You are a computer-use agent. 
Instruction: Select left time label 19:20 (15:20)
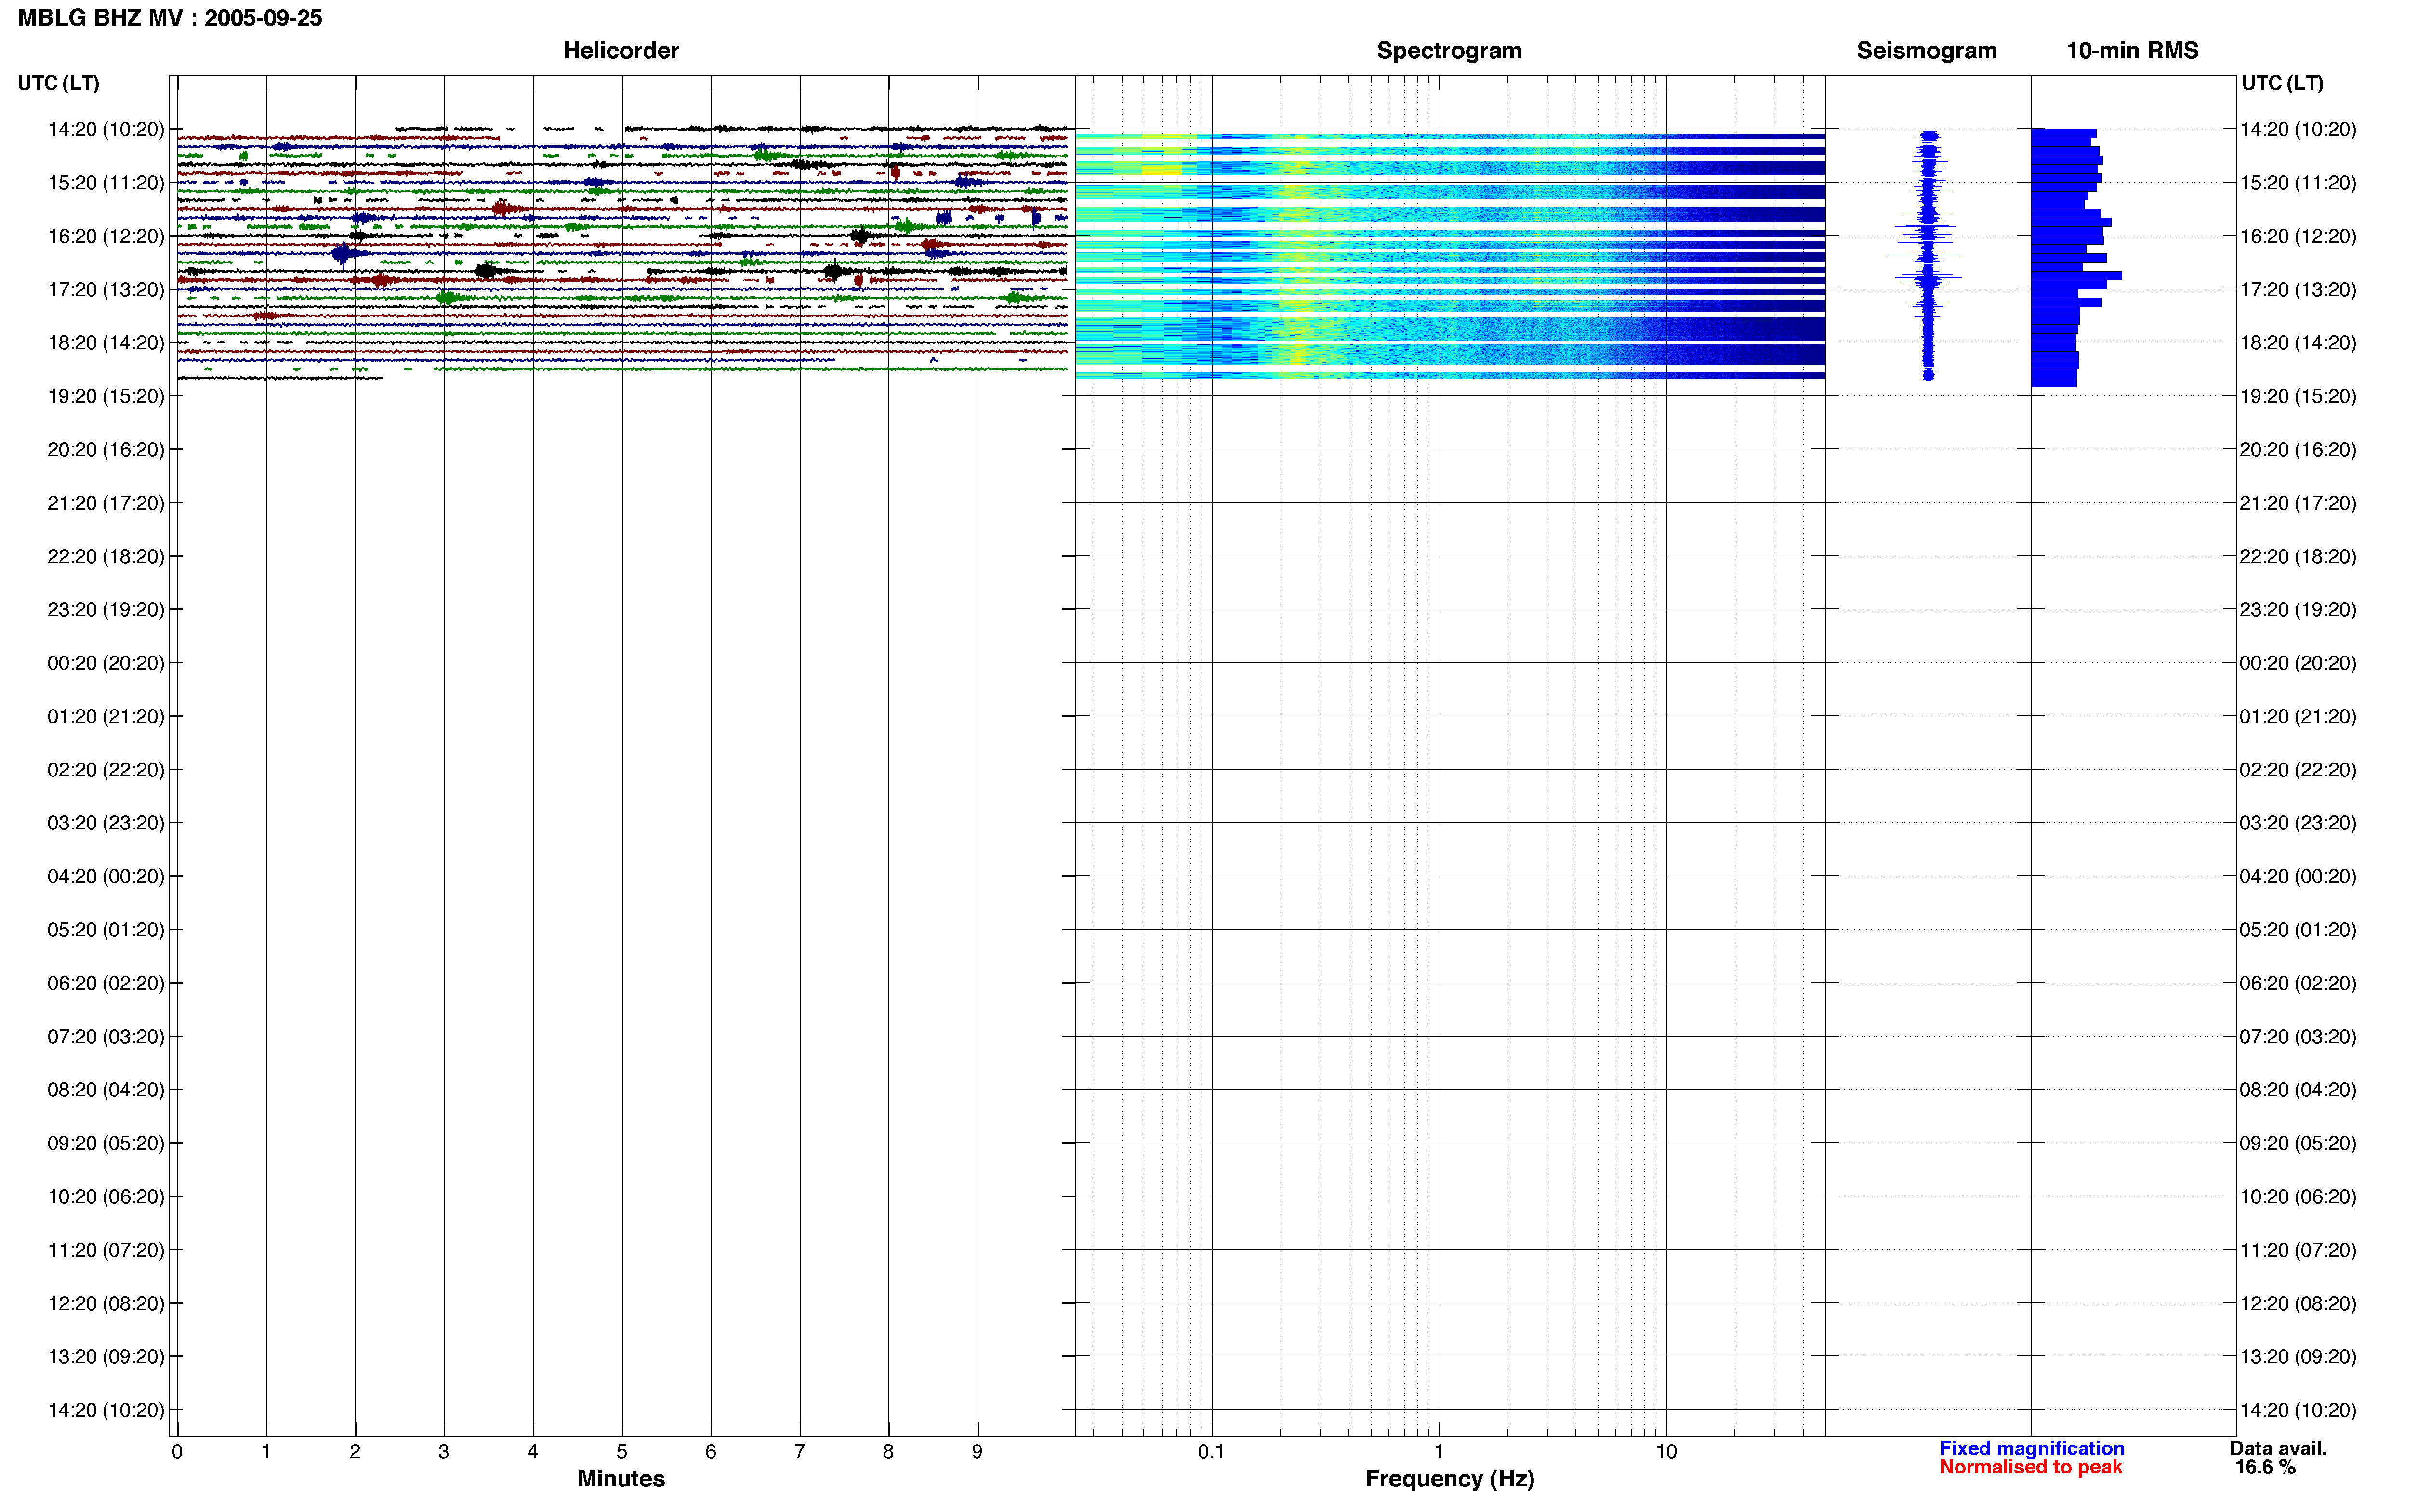click(x=106, y=396)
